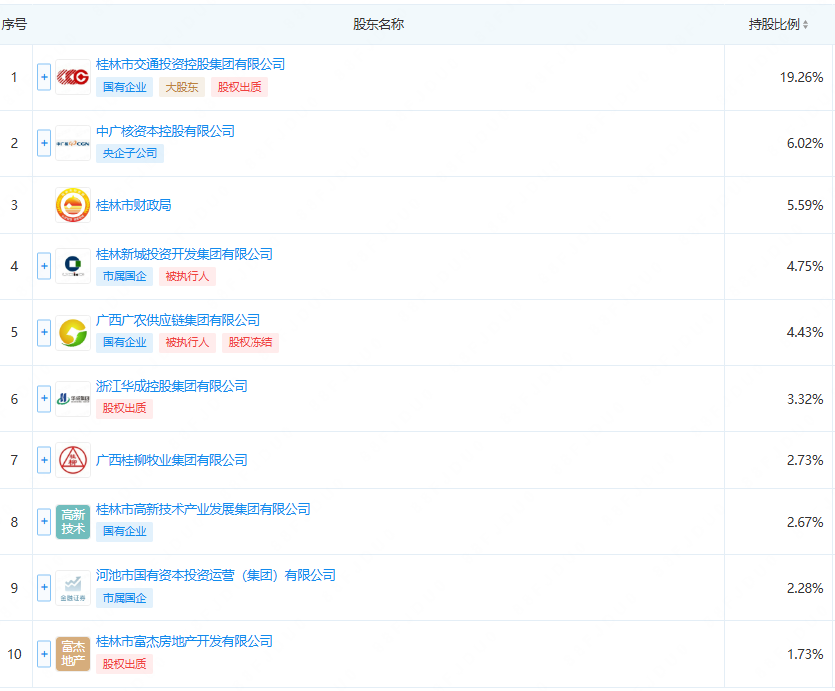835x691 pixels.
Task: Open 桂林市交通投资控股集团有限公司 link
Action: point(190,64)
